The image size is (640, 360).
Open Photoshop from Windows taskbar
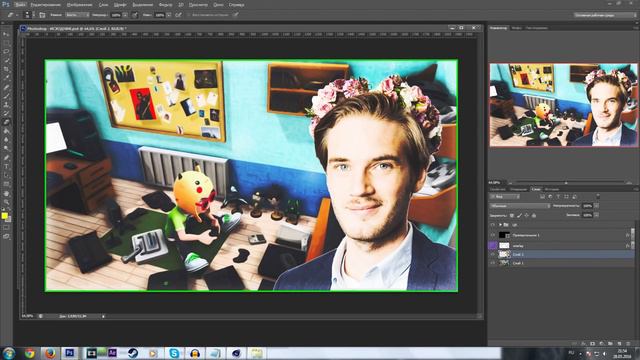click(x=70, y=353)
